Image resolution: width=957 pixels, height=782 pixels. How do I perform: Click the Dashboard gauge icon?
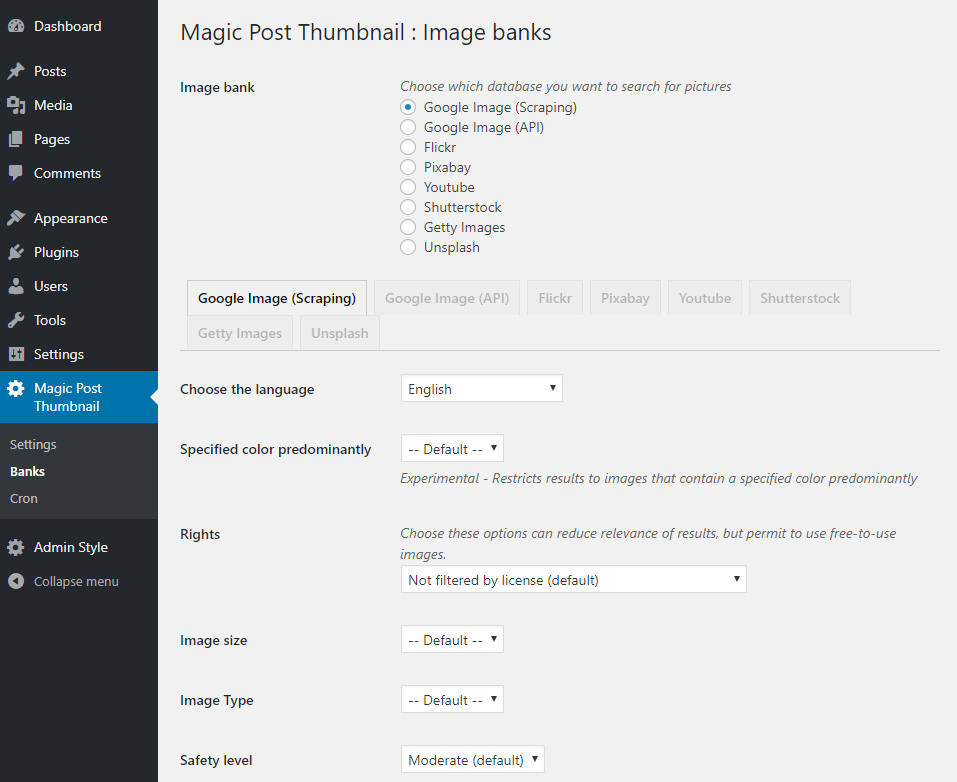(x=16, y=26)
